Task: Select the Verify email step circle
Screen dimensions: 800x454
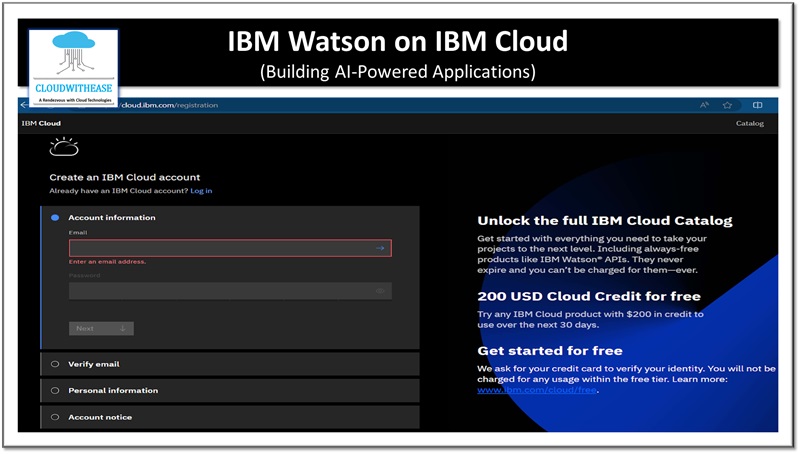Action: point(55,364)
